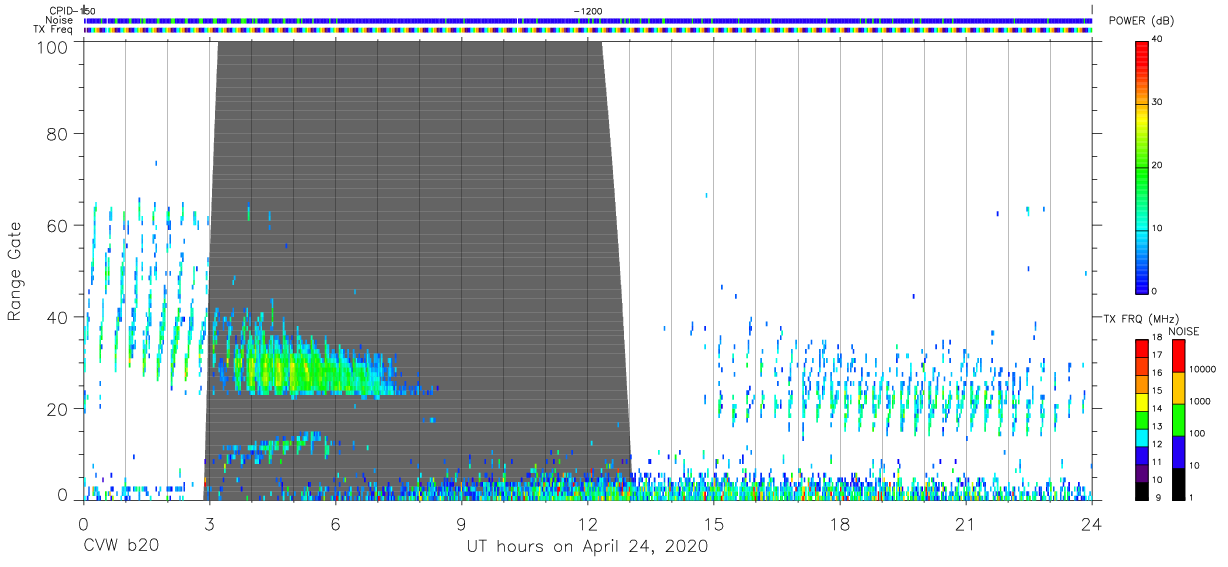Click the x-axis tick label 24
Screen dimensions: 1228x567
pos(1092,523)
